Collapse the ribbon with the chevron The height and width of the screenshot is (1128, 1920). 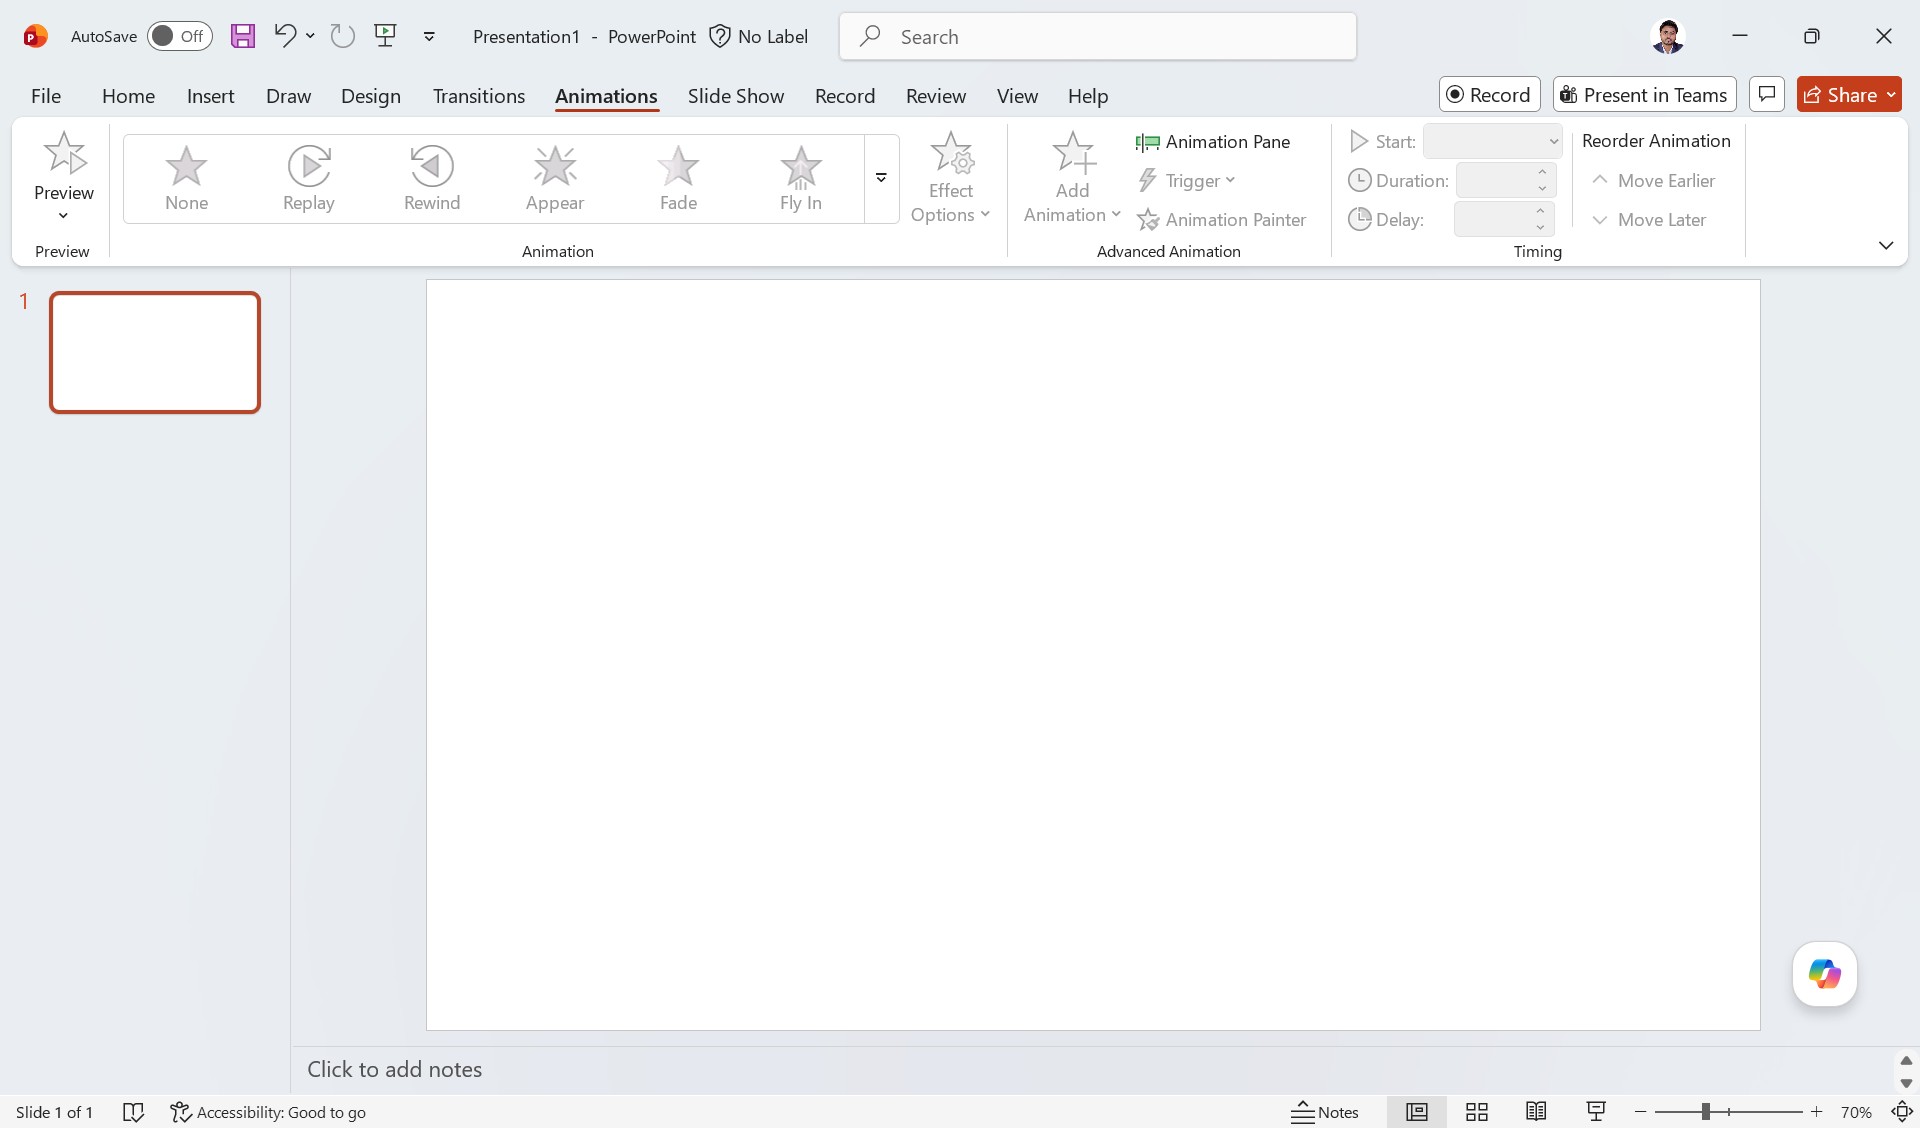point(1886,246)
